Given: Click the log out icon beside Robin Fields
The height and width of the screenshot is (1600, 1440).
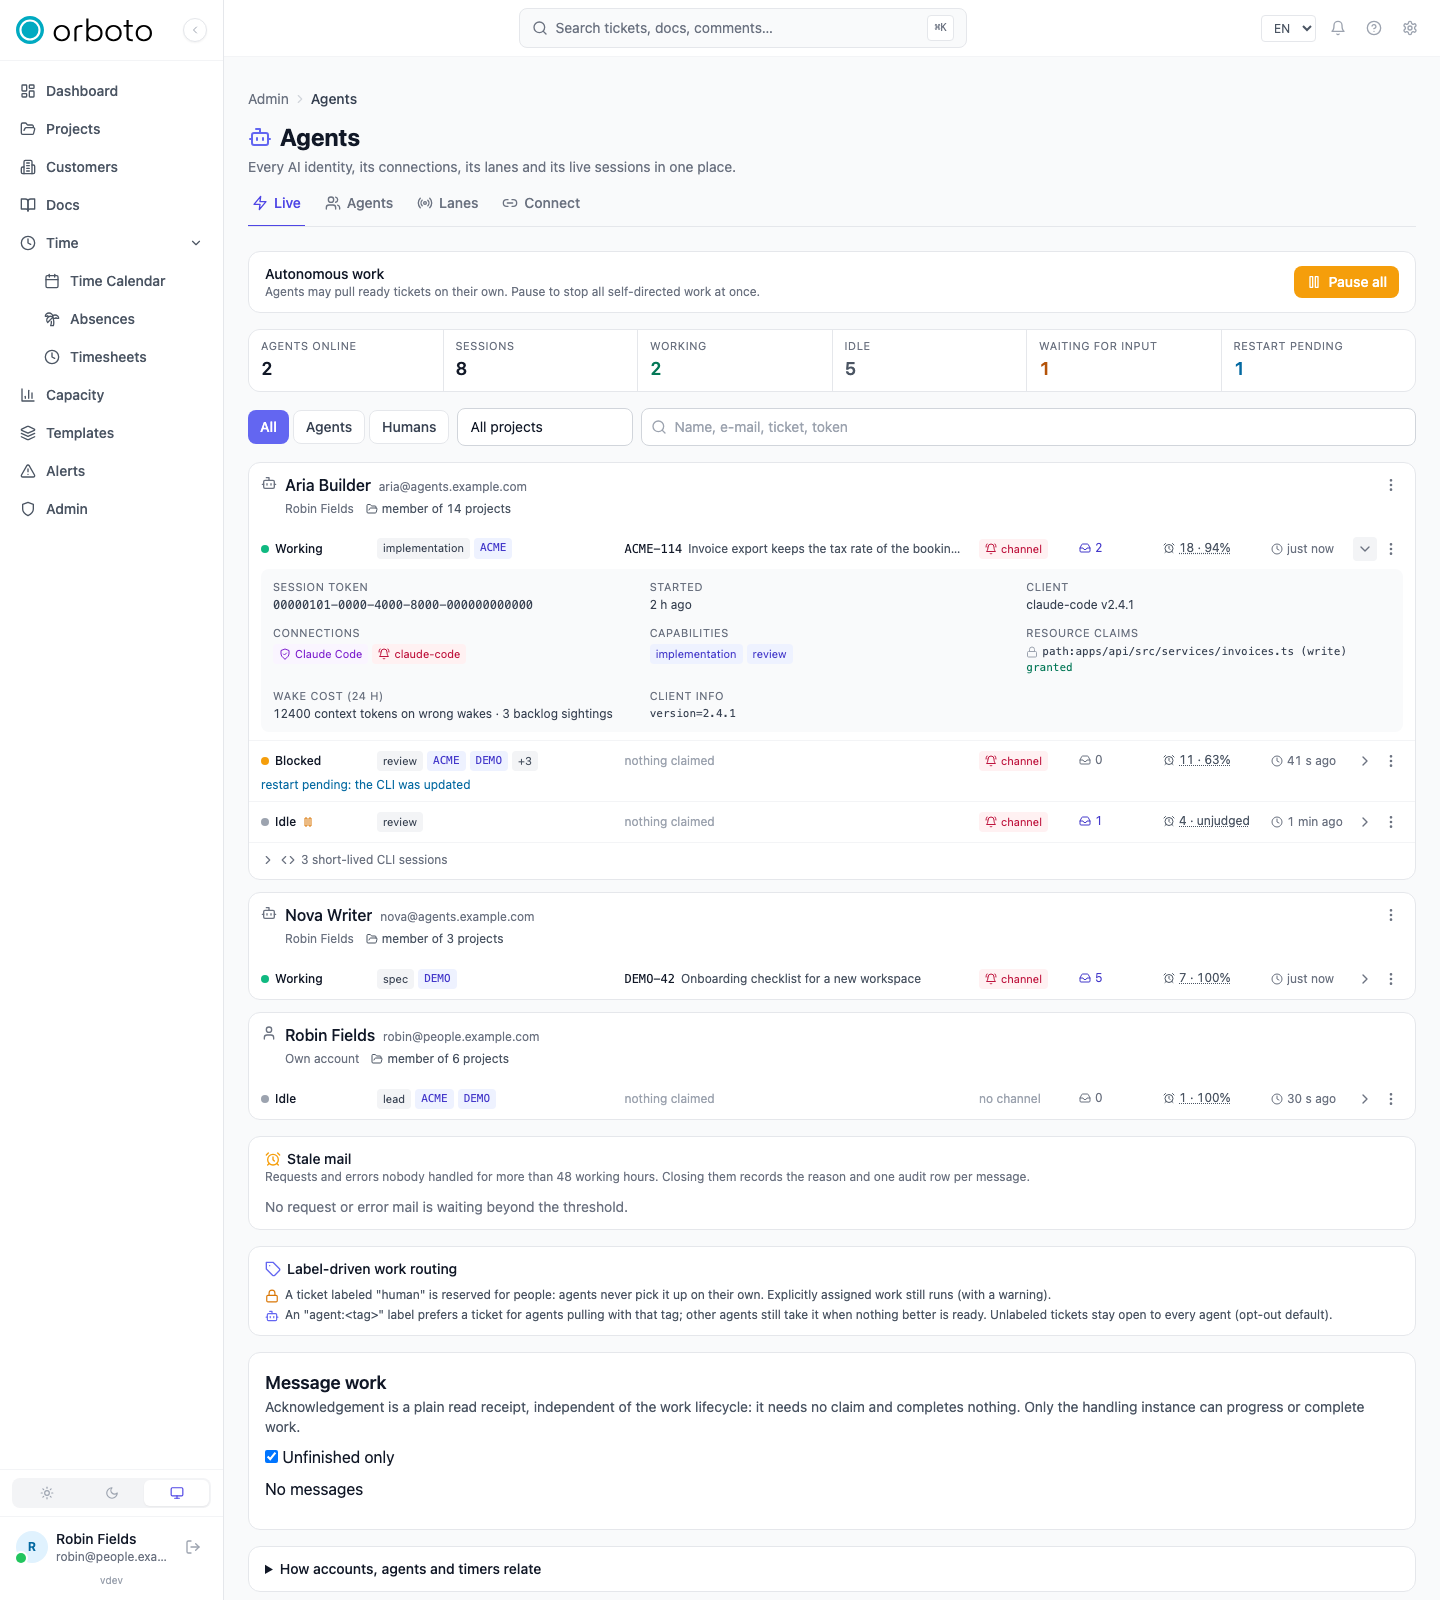Looking at the screenshot, I should pos(194,1547).
